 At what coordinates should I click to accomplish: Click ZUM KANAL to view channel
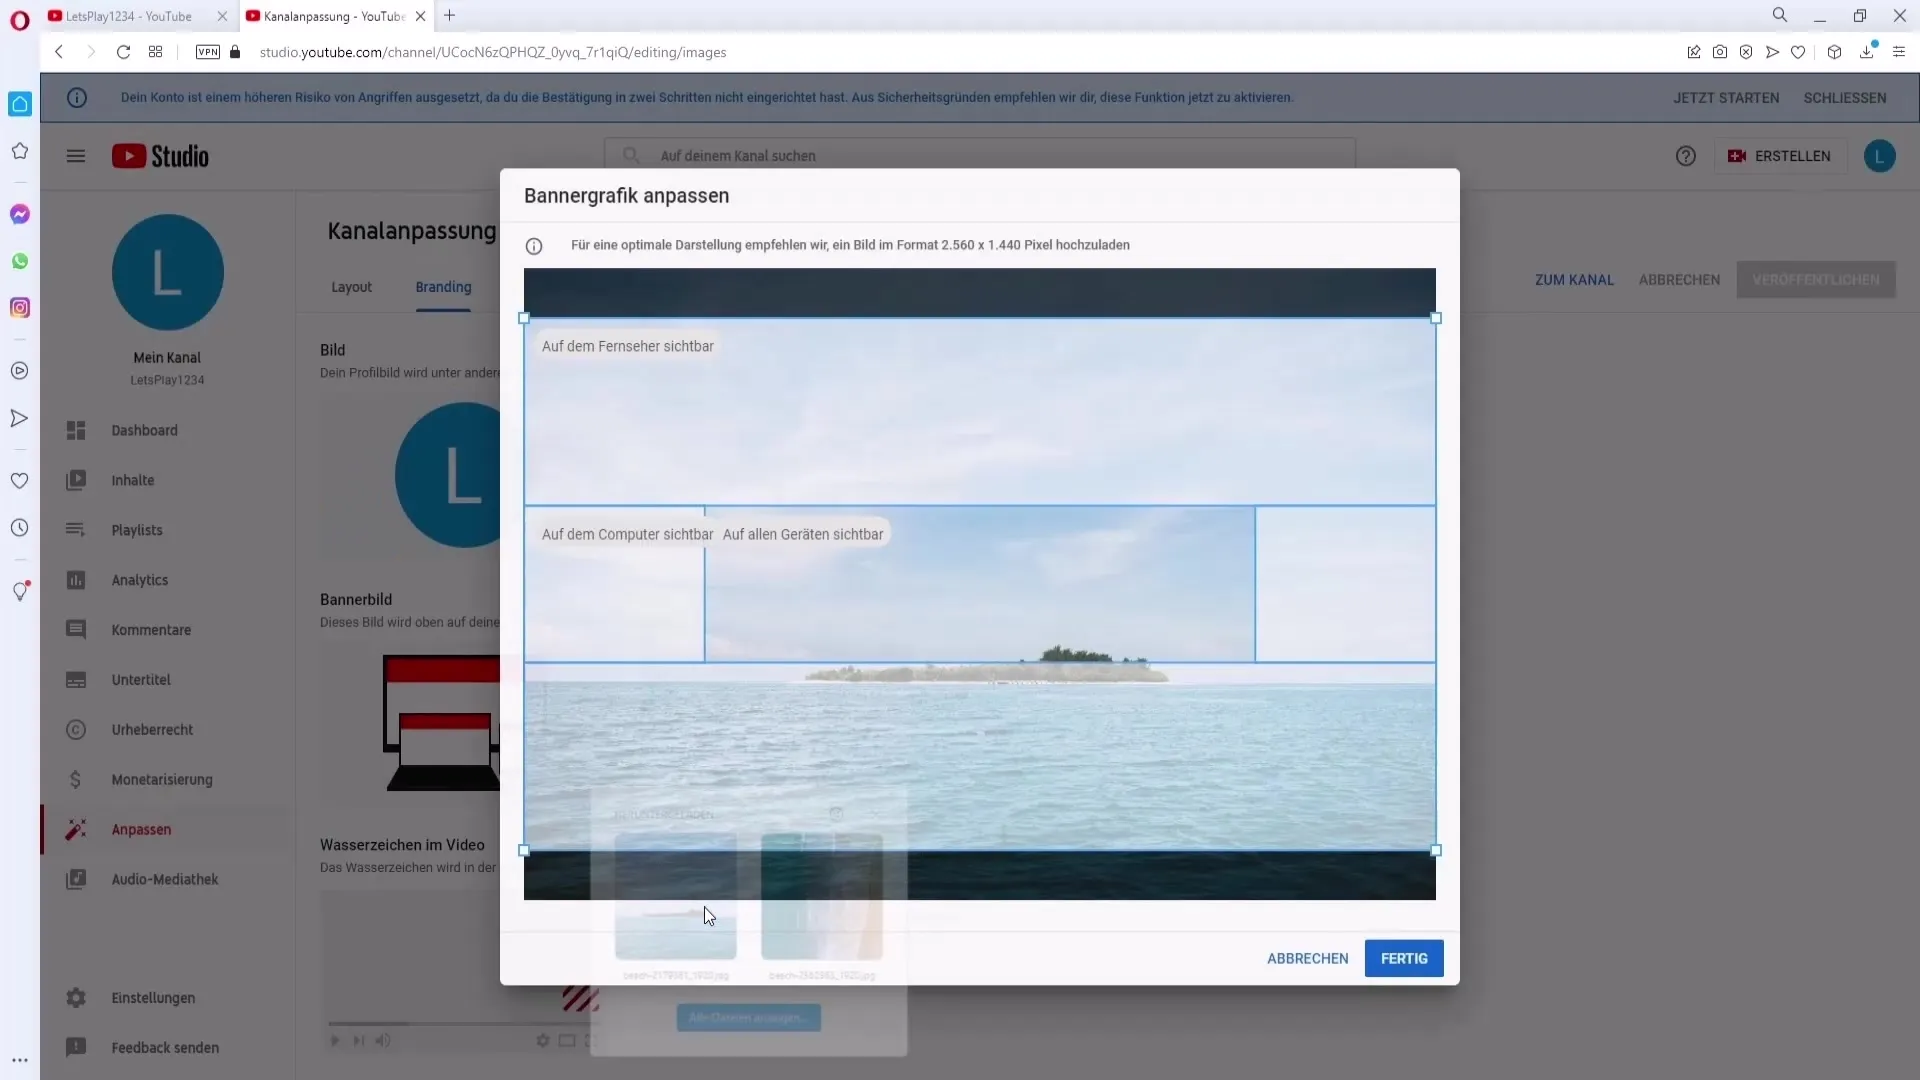pos(1573,280)
